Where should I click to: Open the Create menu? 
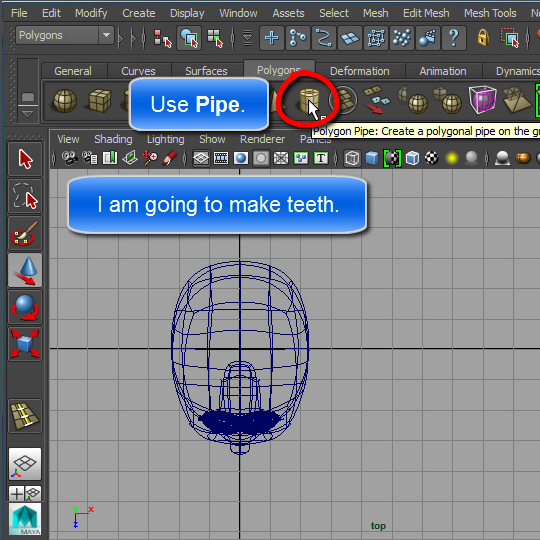coord(138,13)
